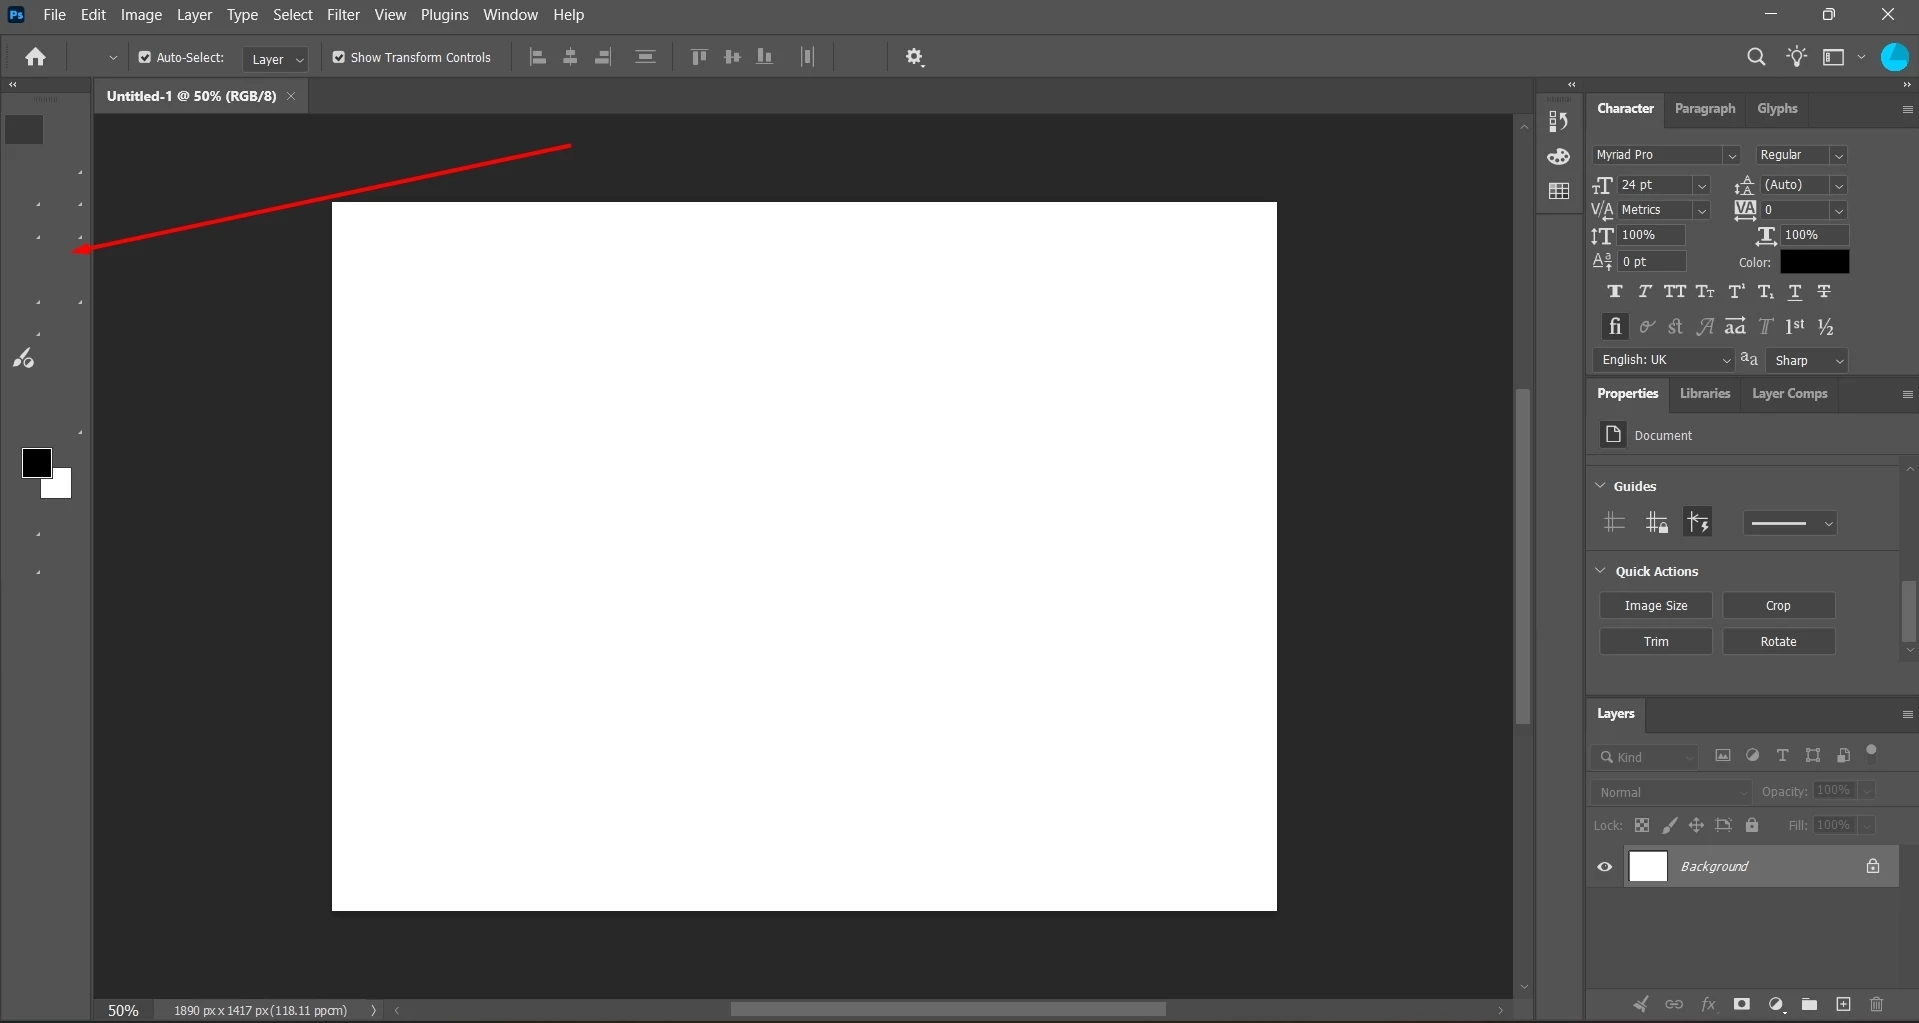Click the search magnifier icon

pyautogui.click(x=1756, y=57)
